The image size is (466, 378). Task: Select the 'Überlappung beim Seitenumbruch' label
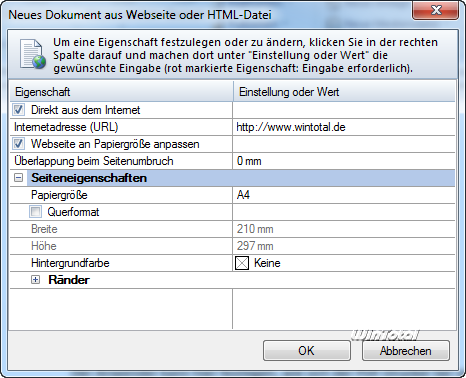pyautogui.click(x=94, y=161)
